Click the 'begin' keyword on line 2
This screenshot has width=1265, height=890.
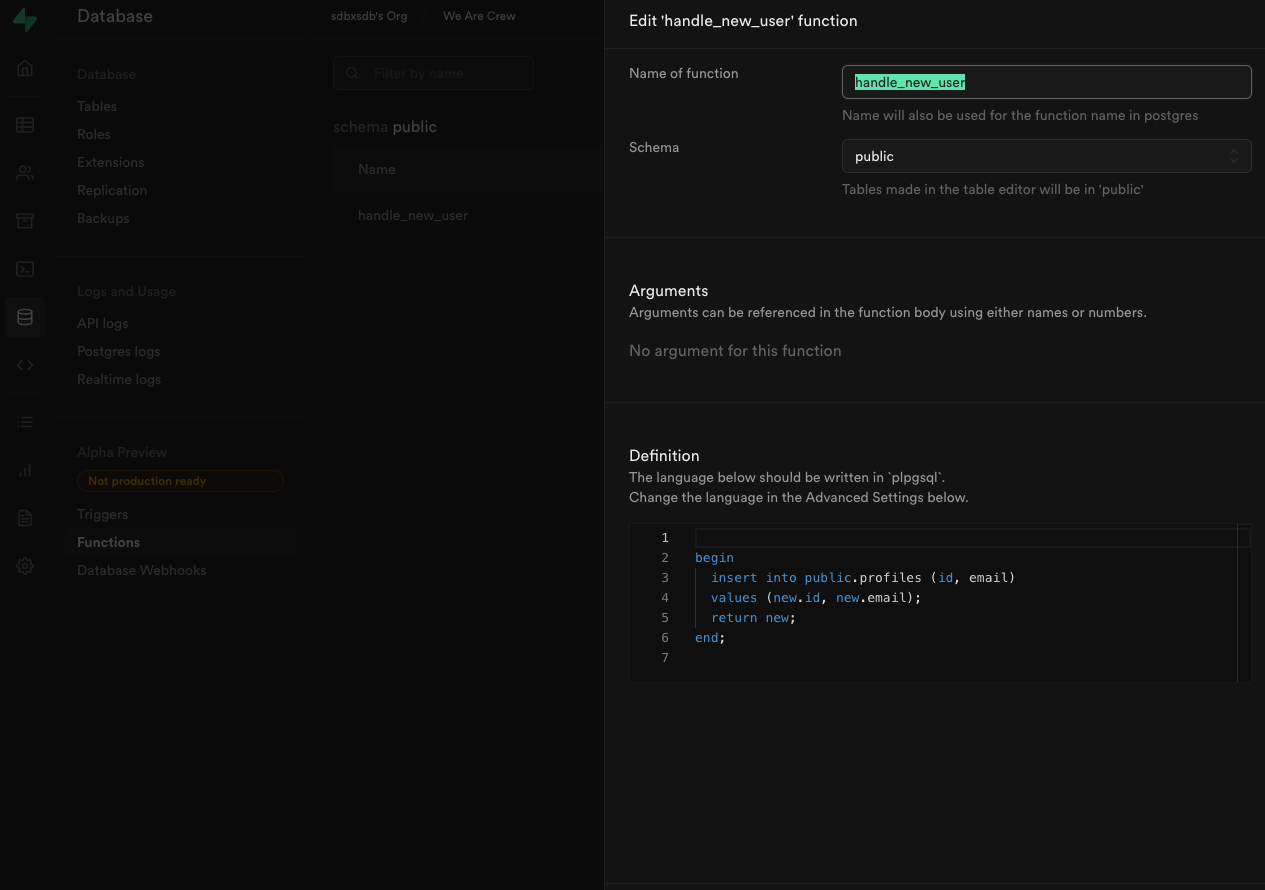click(714, 558)
